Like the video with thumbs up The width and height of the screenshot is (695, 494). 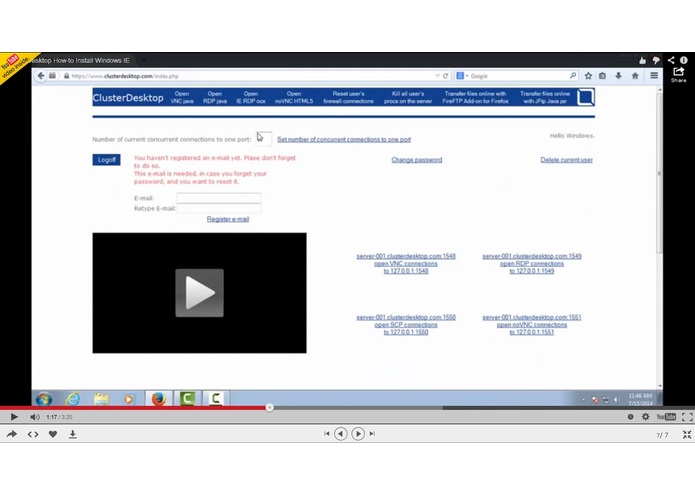[642, 60]
